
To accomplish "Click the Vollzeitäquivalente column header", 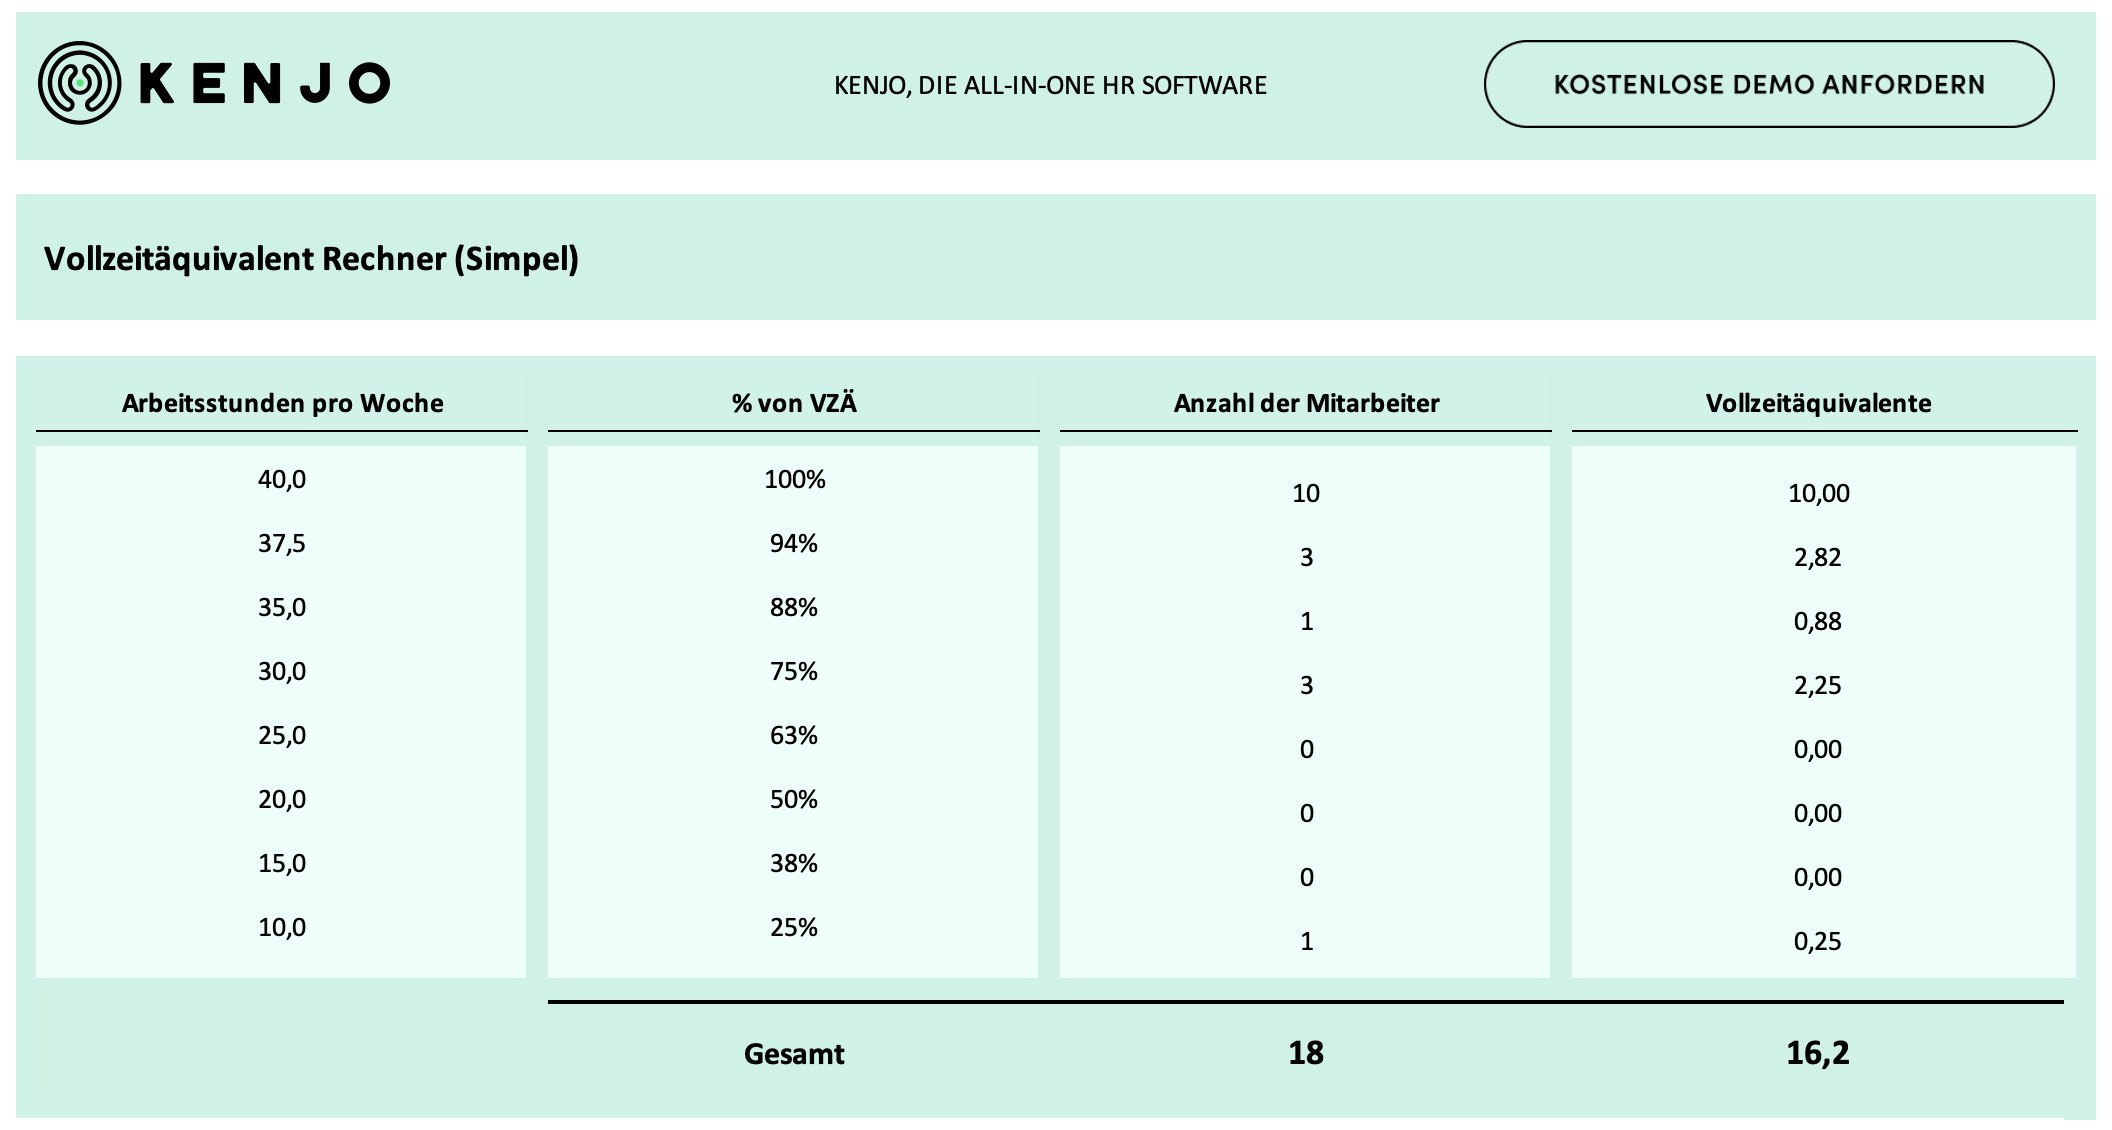I will tap(1818, 403).
